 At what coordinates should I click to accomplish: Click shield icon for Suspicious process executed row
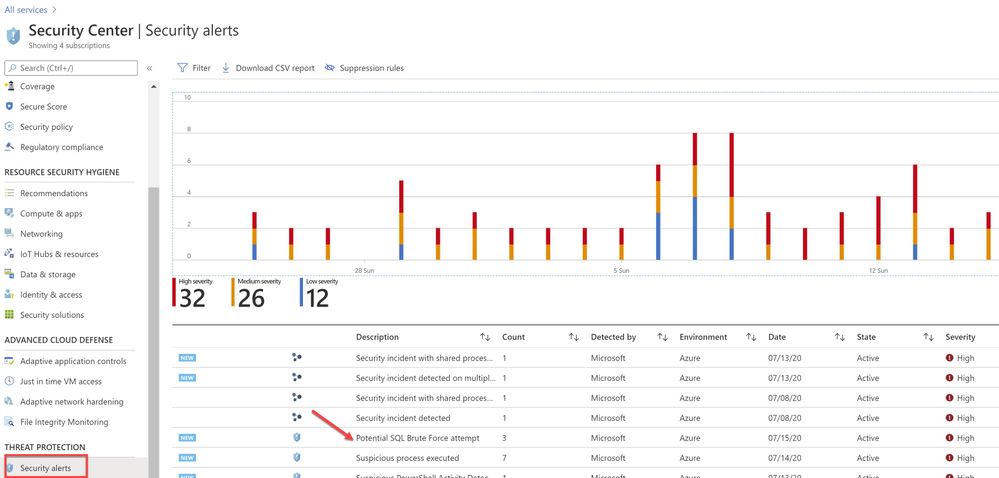296,458
